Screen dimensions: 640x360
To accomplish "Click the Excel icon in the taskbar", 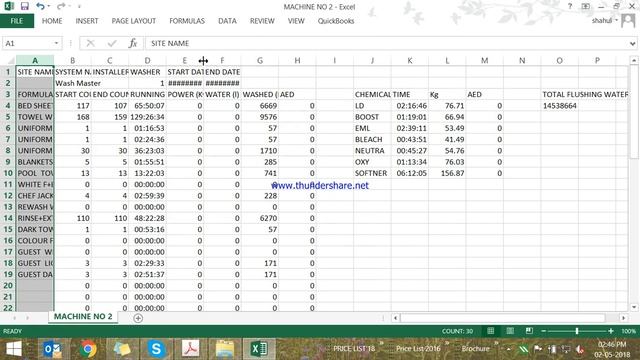I will (x=259, y=349).
